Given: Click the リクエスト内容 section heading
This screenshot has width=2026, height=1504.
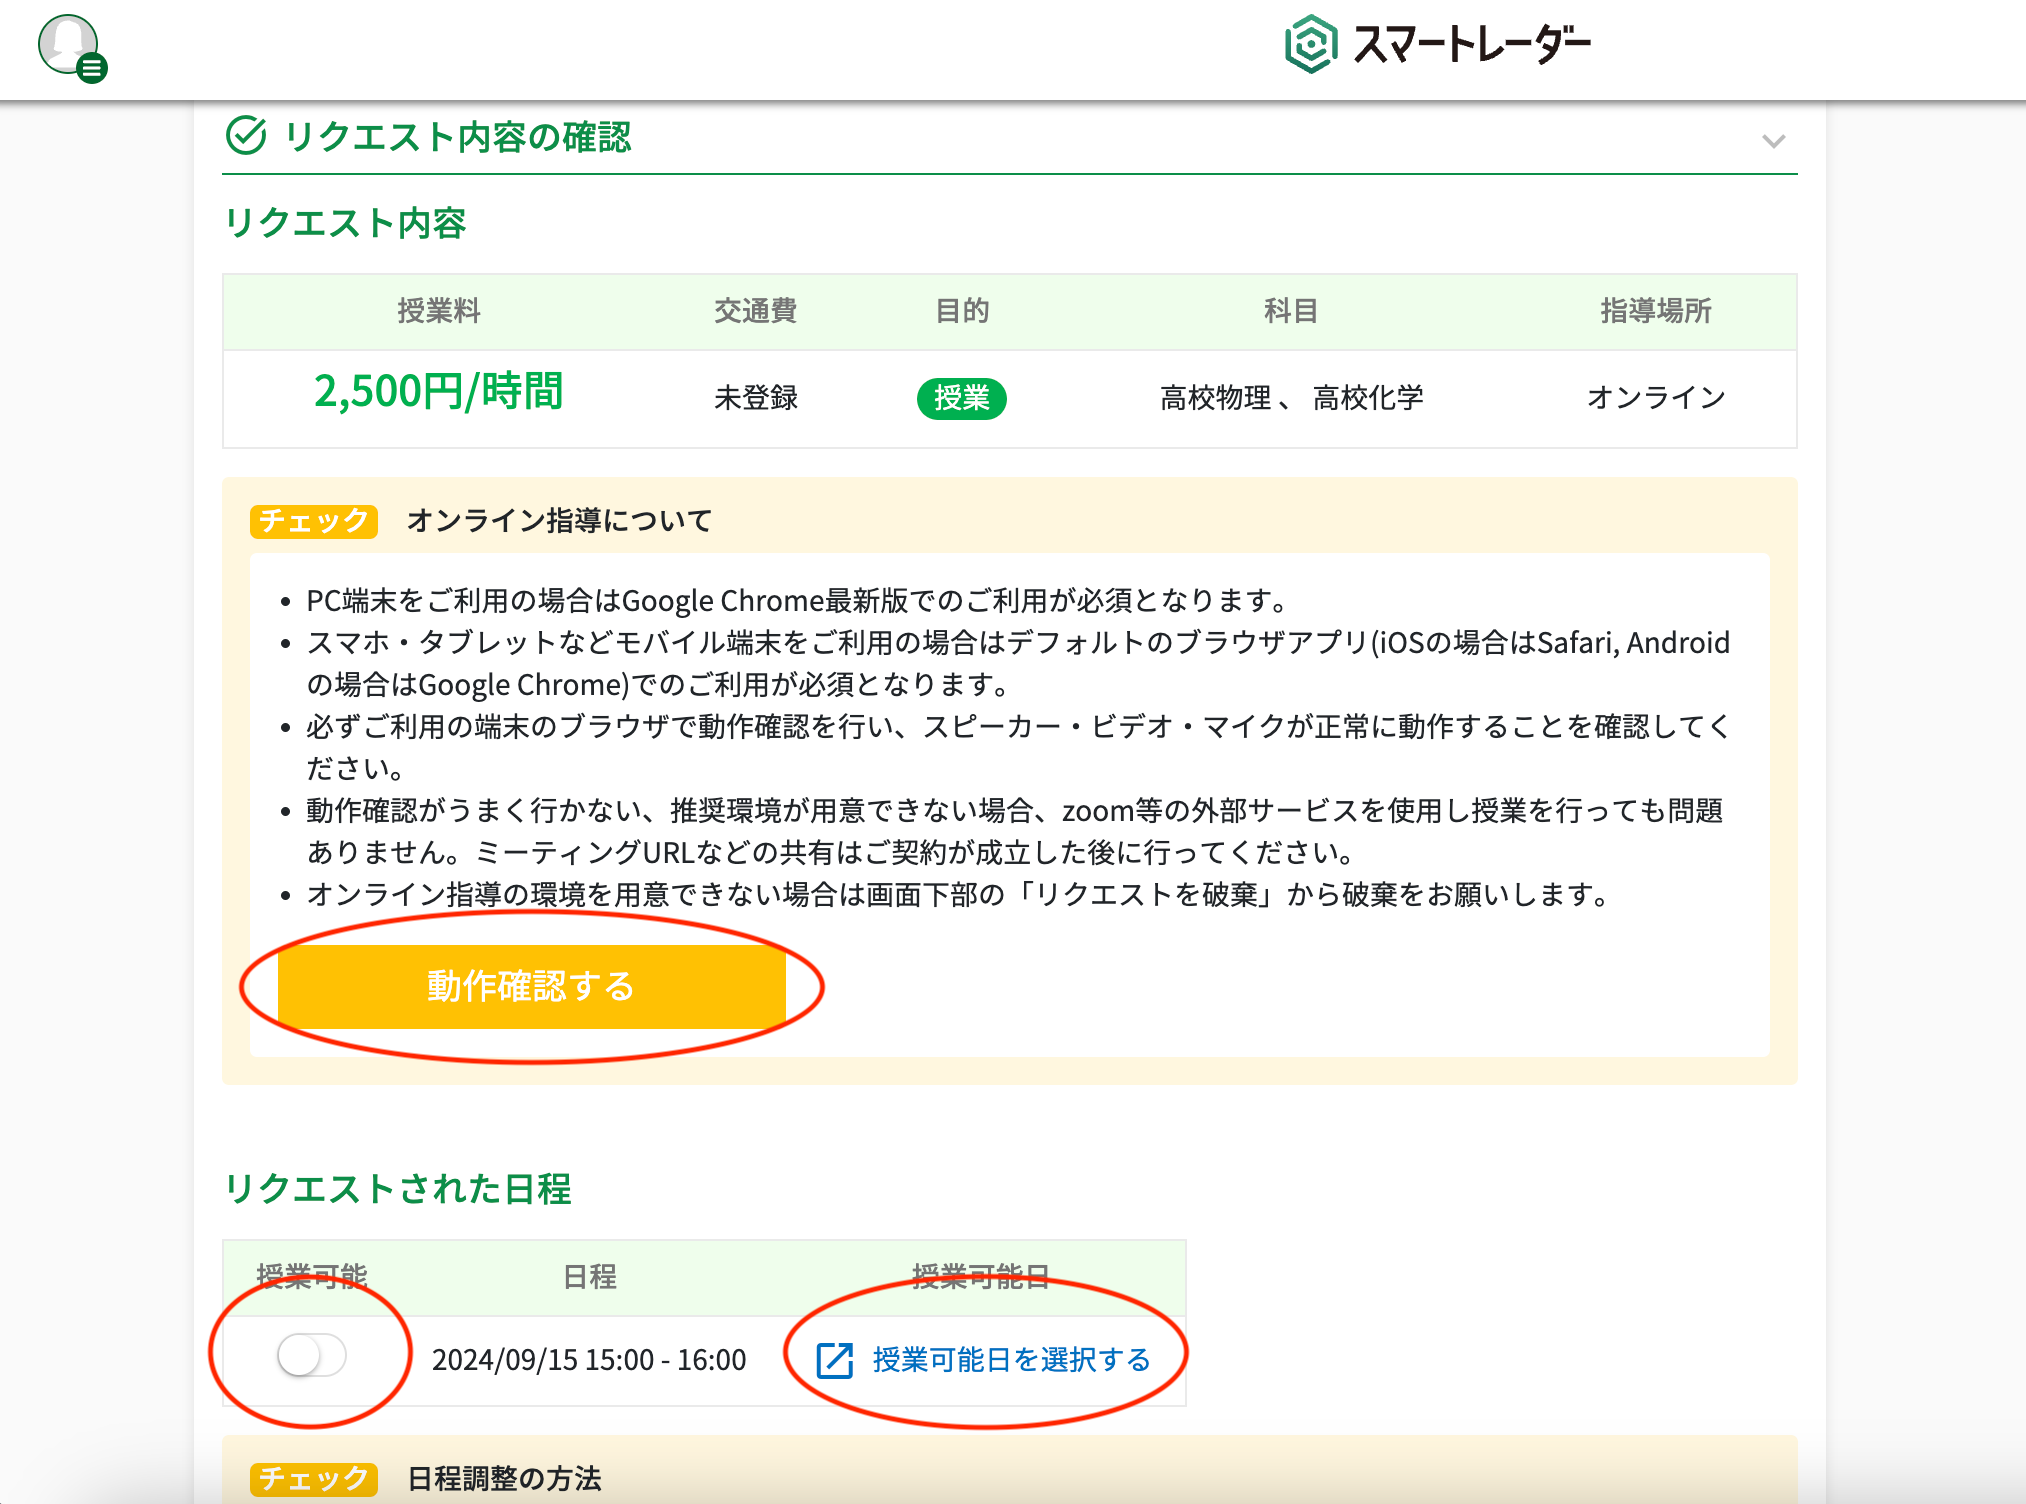Looking at the screenshot, I should click(x=345, y=223).
